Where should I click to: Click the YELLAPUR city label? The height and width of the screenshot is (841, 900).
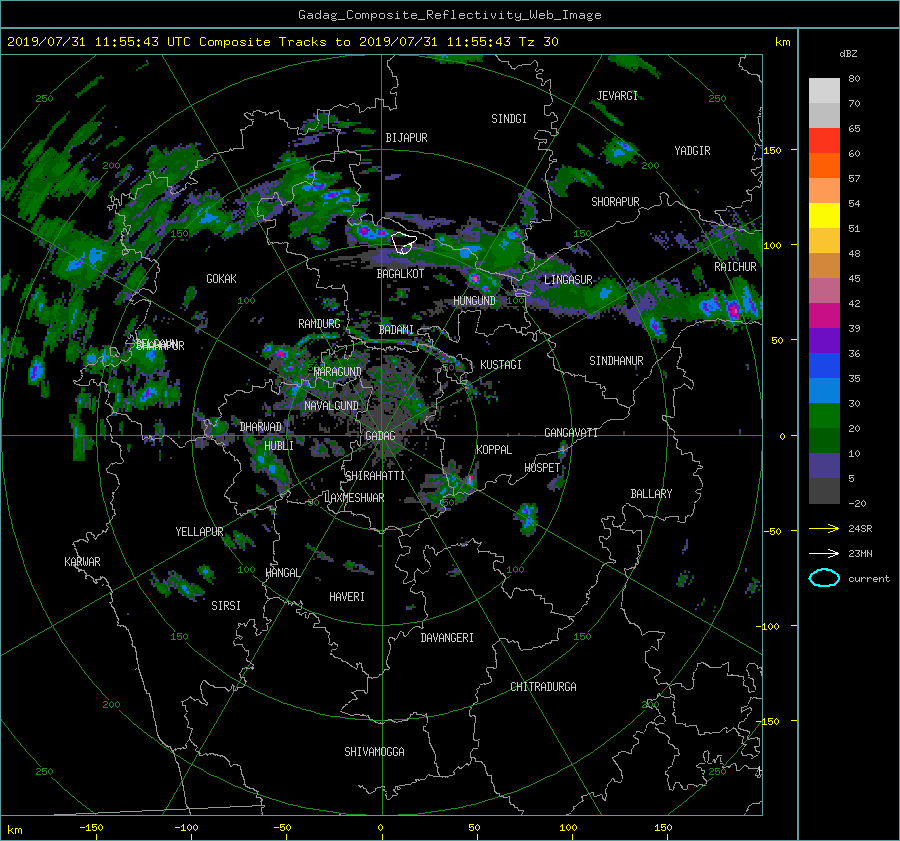point(199,532)
